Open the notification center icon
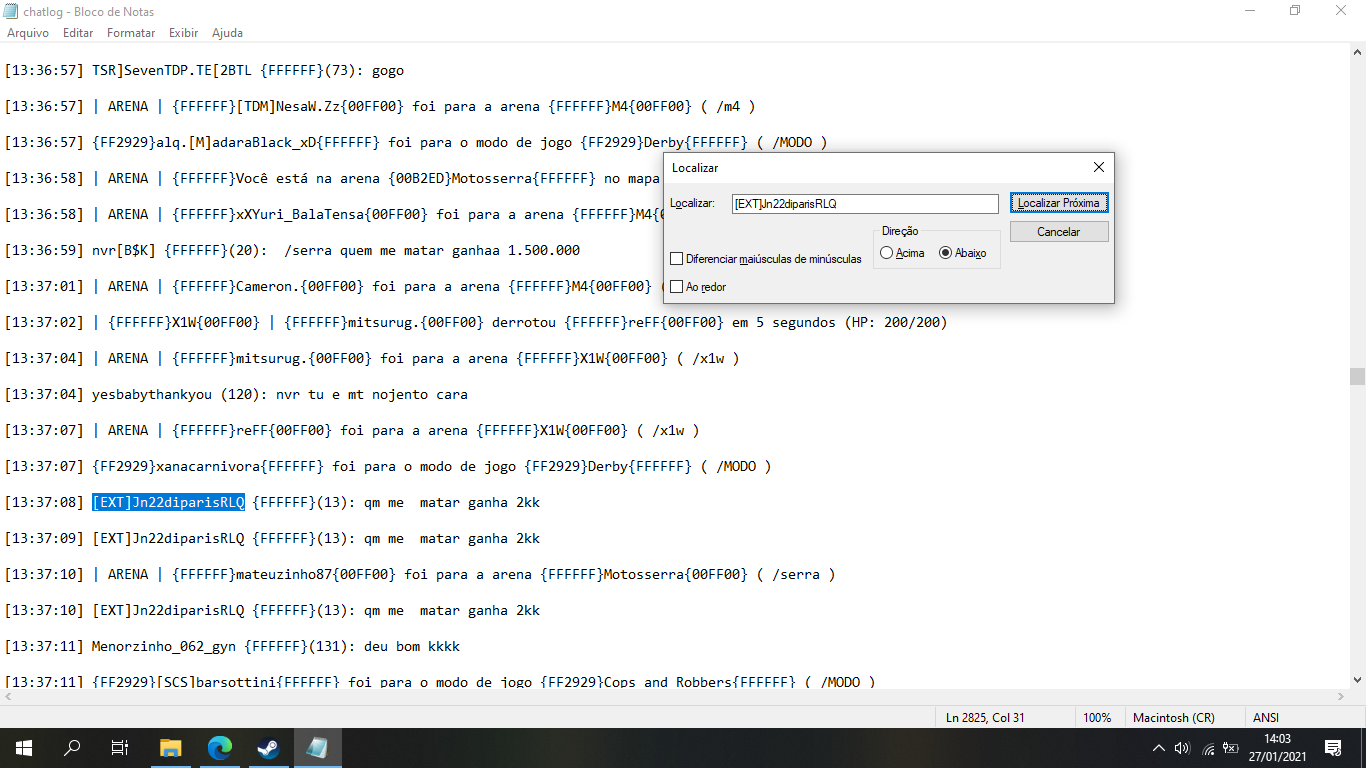This screenshot has height=768, width=1366. tap(1333, 748)
